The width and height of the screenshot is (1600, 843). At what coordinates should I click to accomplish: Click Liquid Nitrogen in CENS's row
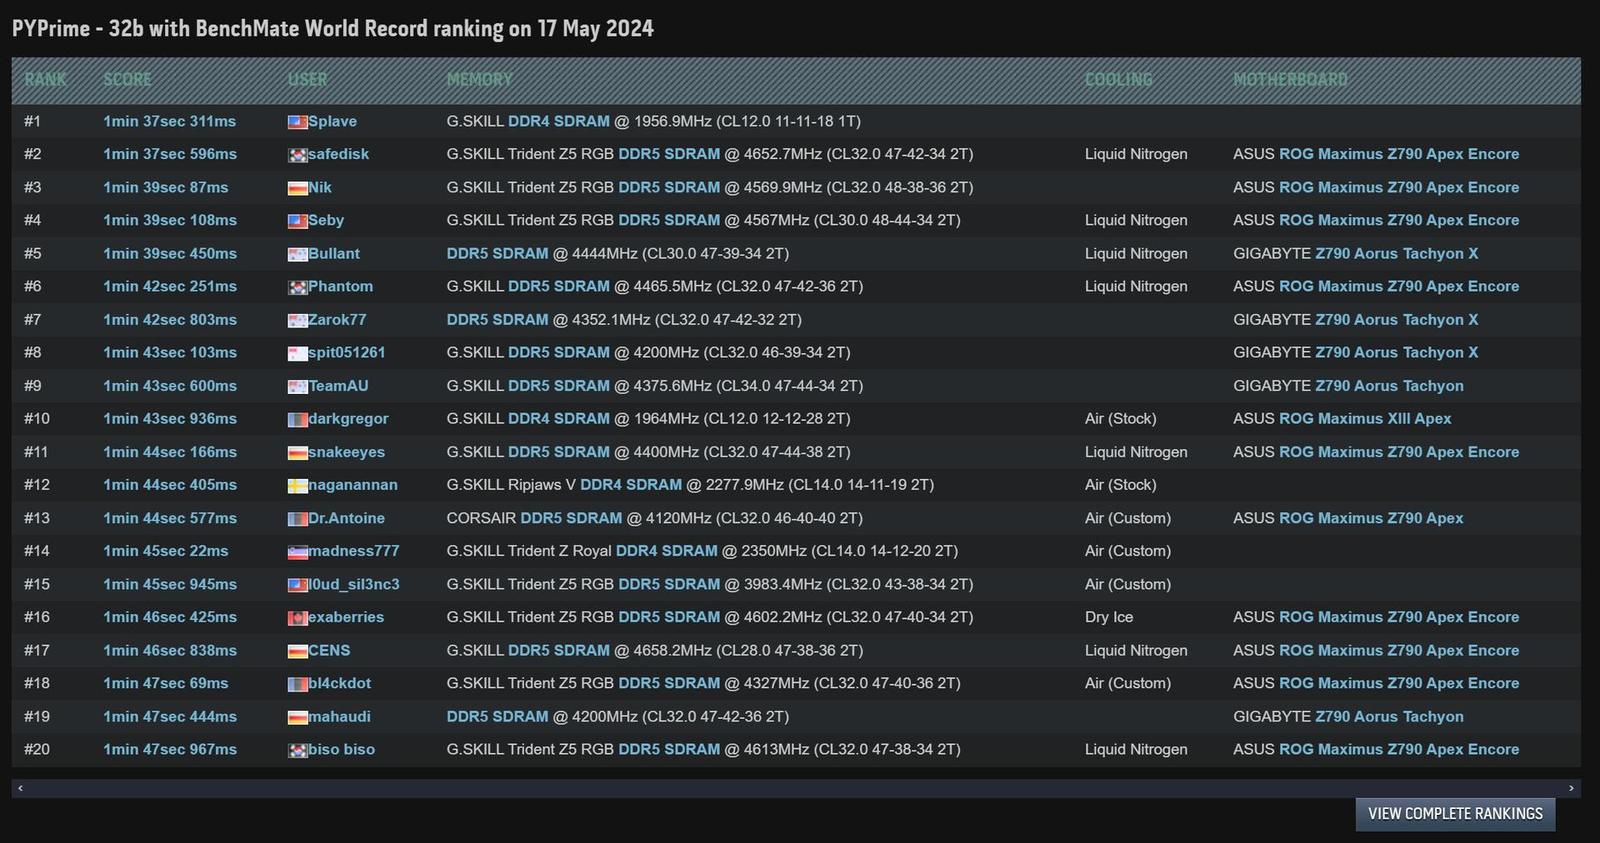tap(1136, 650)
